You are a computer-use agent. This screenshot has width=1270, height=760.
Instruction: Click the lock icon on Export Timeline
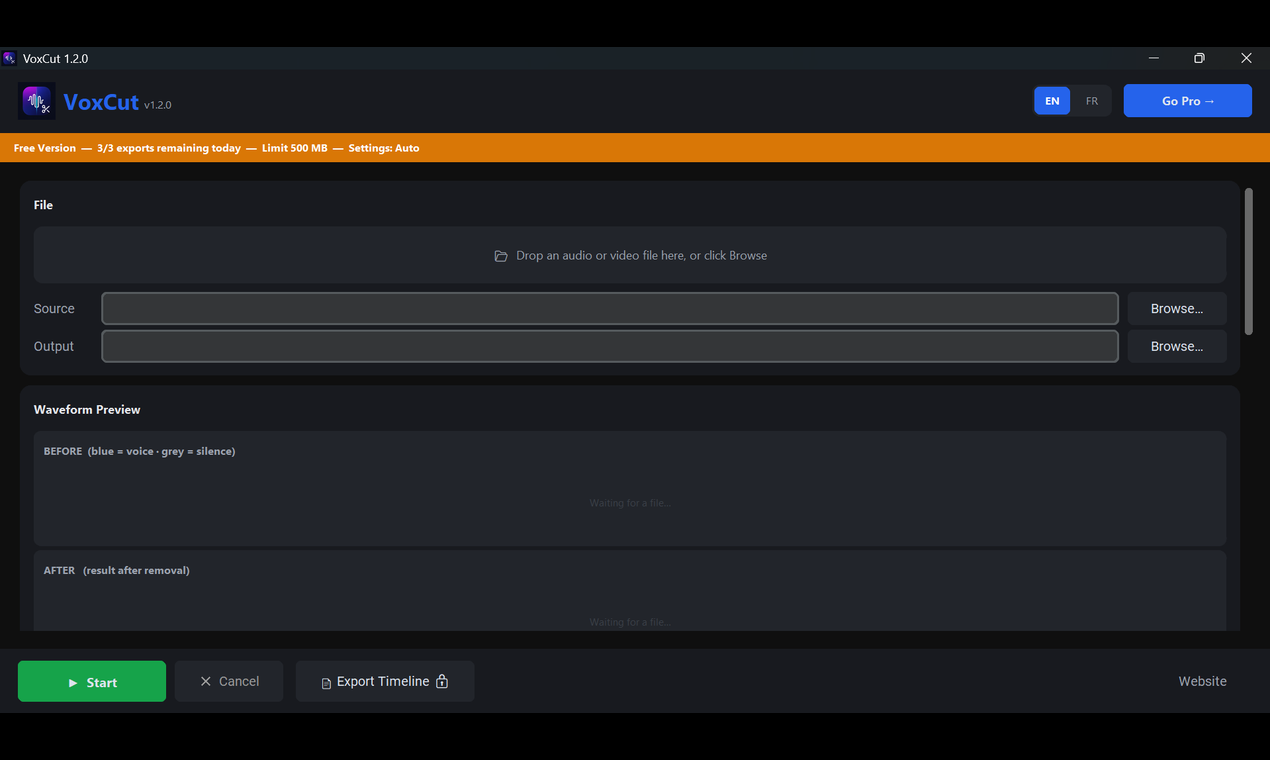(442, 681)
